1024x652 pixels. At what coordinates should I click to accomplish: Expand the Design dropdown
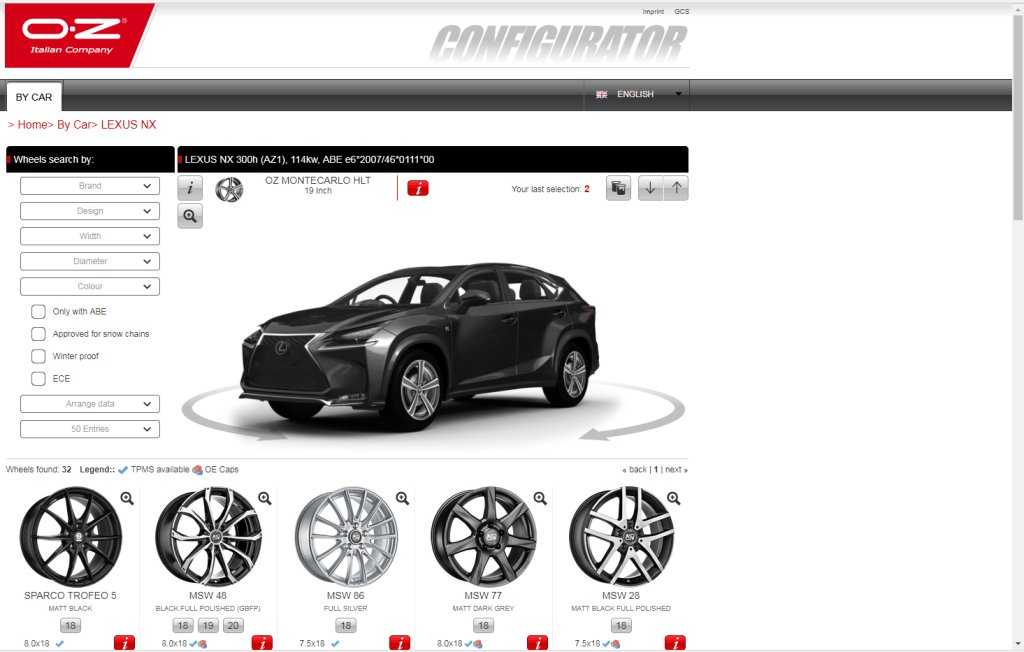(x=90, y=211)
